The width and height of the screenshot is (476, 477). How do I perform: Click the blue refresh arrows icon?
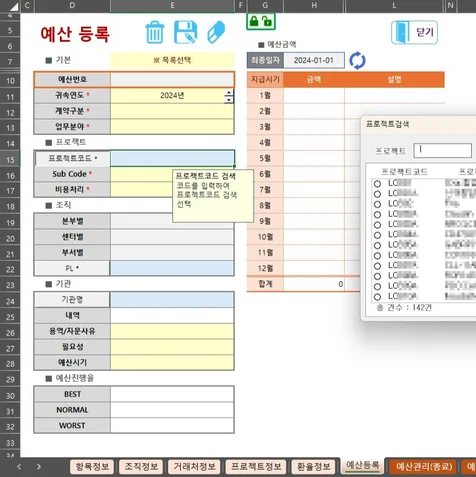(357, 60)
